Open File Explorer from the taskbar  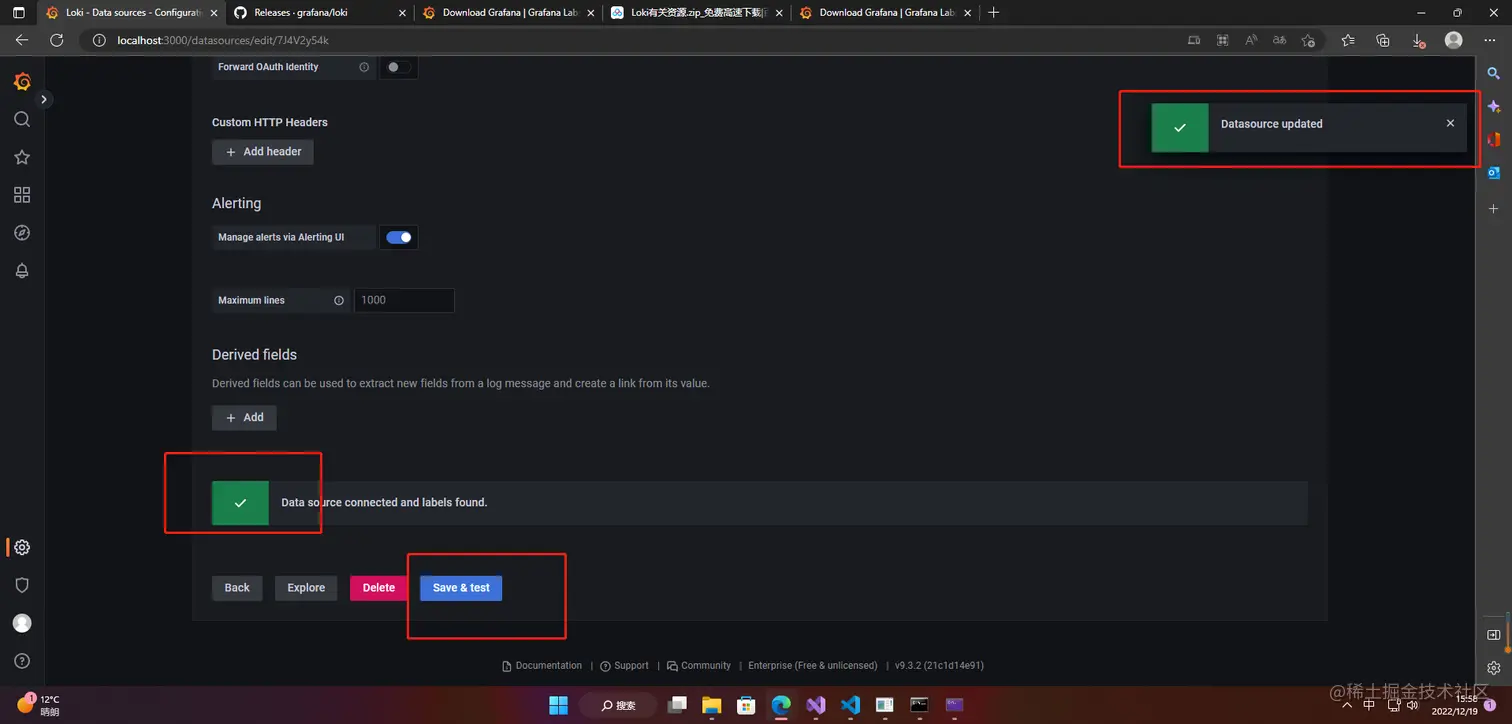[x=711, y=705]
